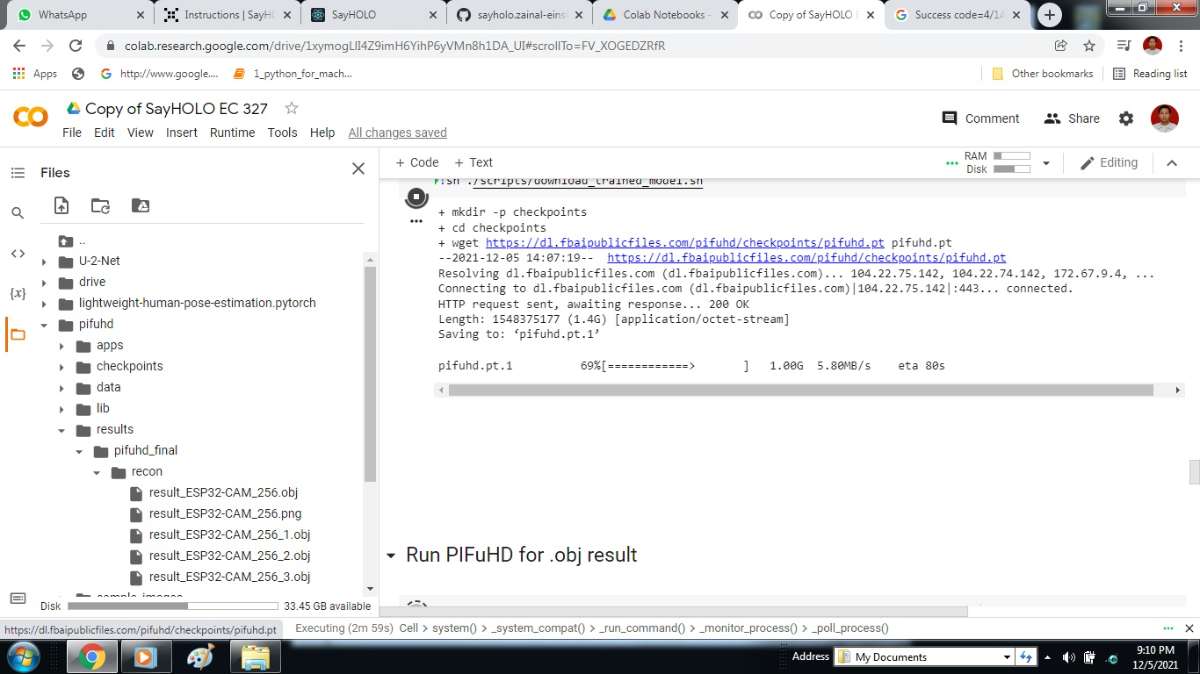The width and height of the screenshot is (1200, 674).
Task: Open the Editing mode selector
Action: [x=1108, y=163]
